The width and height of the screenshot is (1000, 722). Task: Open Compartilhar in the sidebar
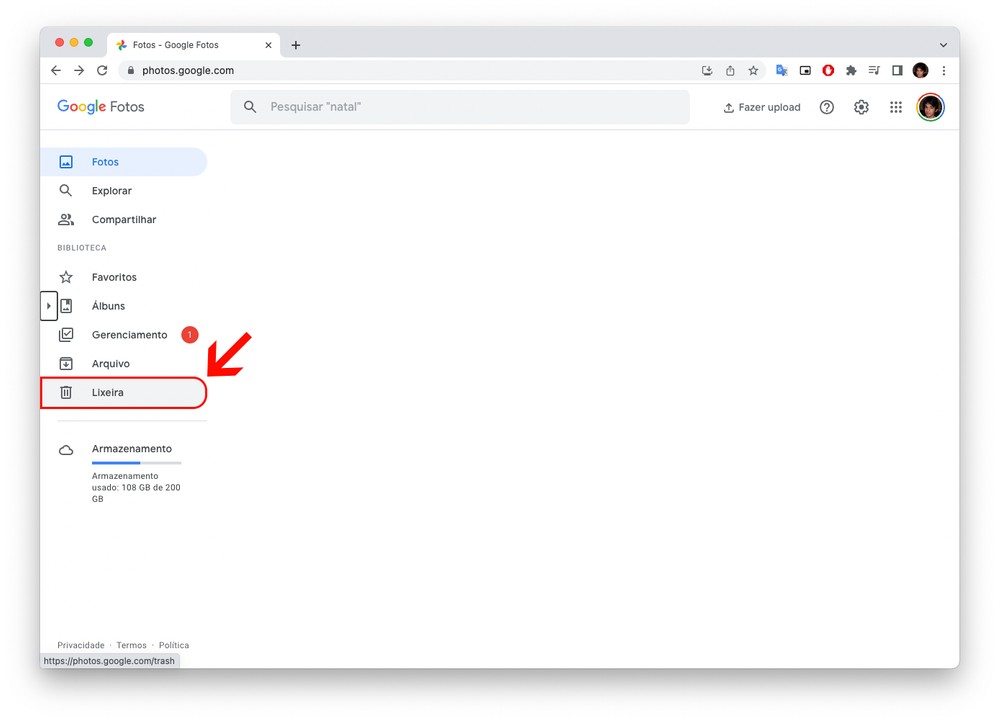(124, 219)
